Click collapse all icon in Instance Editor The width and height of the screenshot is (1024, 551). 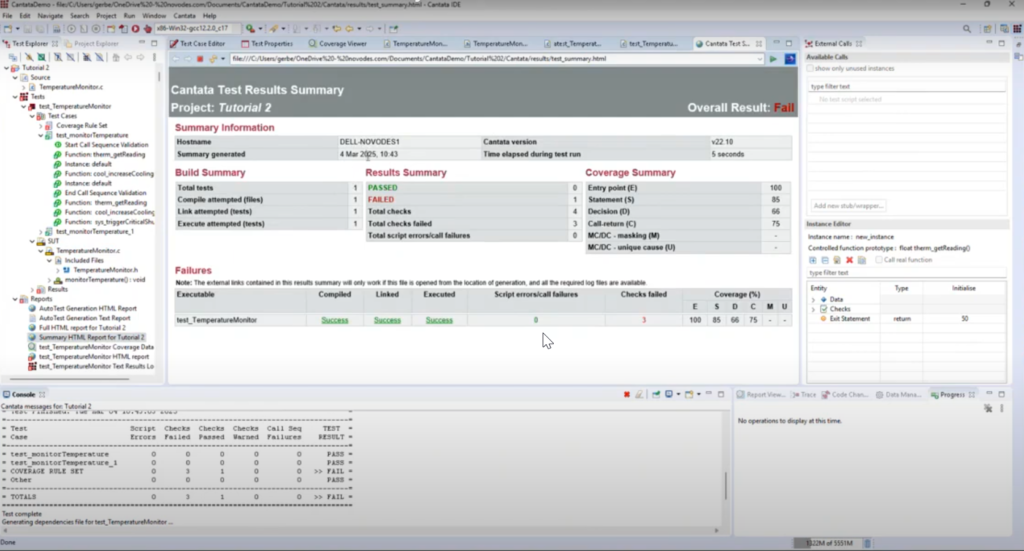[825, 260]
